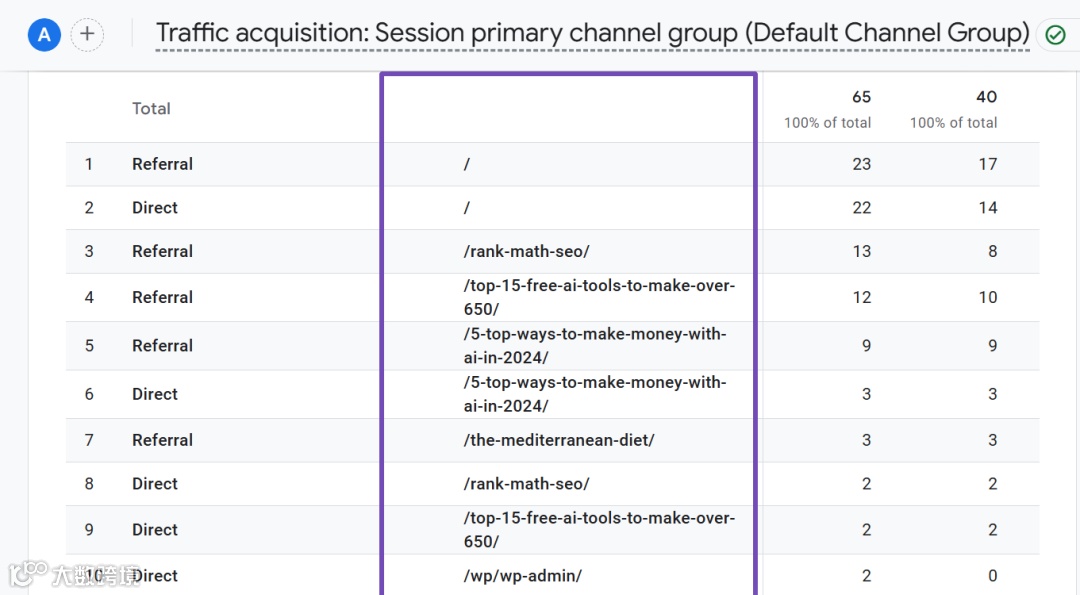Select Direct /5-top-ways-to-make-money page in row 6
Screen dimensions: 1080x595
coord(594,394)
